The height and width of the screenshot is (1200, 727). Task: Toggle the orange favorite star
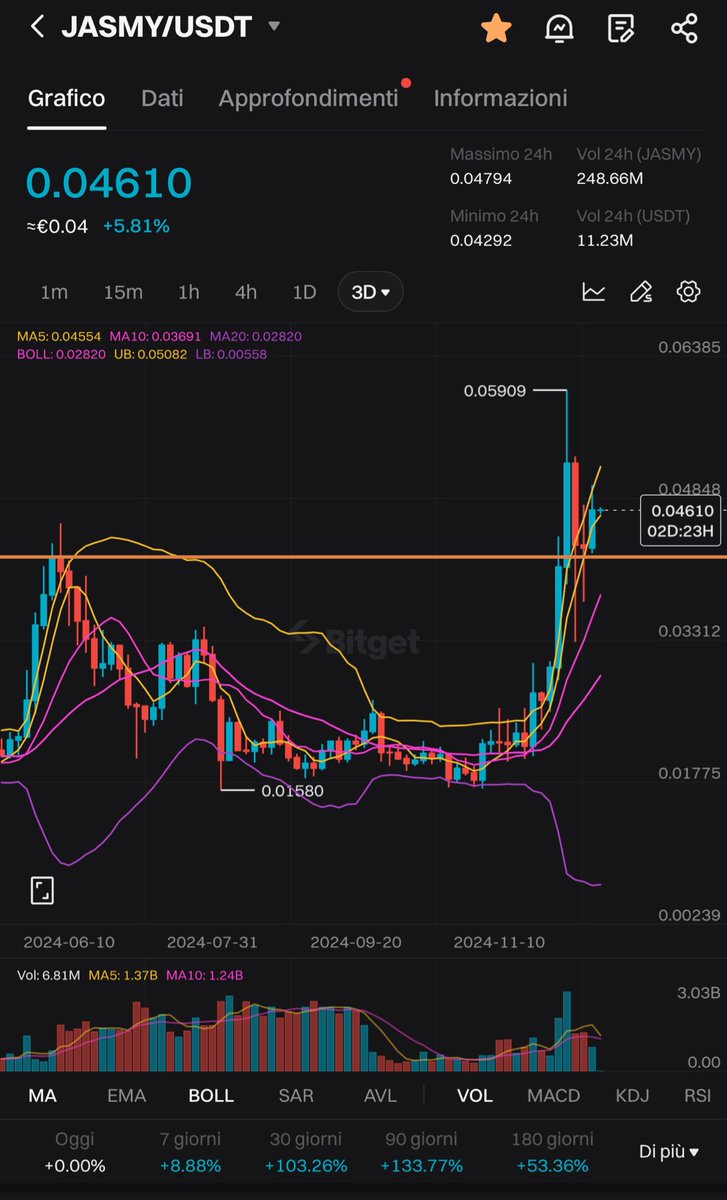496,28
